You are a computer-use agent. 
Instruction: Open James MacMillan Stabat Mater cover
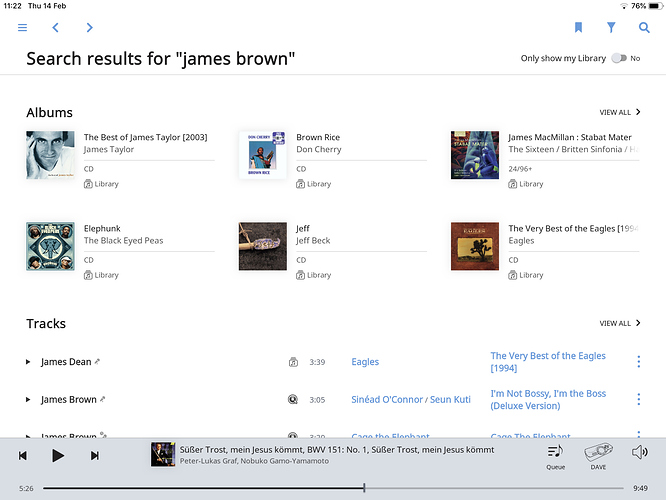point(475,155)
